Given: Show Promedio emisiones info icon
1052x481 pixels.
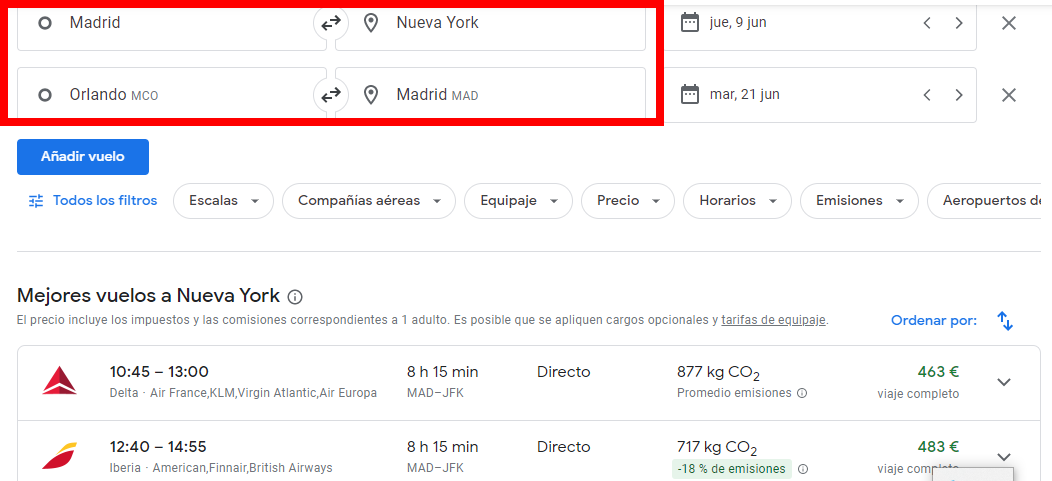Looking at the screenshot, I should [x=802, y=393].
